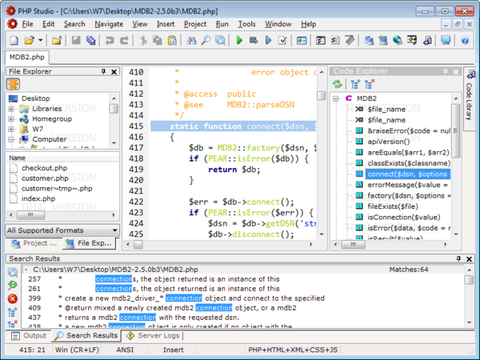
Task: Open the Project menu
Action: (x=195, y=24)
